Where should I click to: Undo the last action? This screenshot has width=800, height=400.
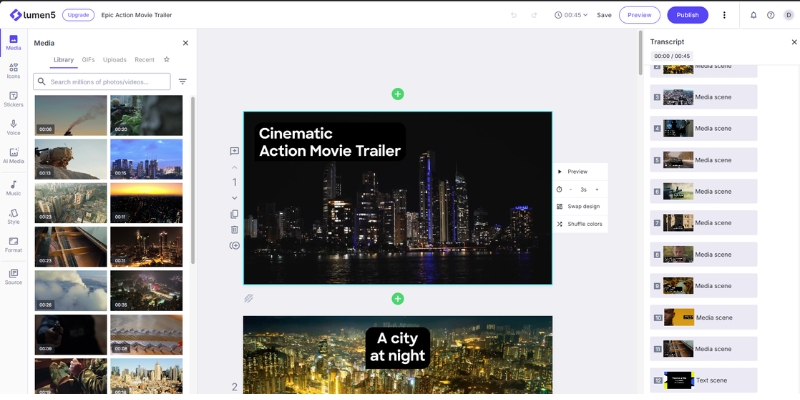point(514,15)
